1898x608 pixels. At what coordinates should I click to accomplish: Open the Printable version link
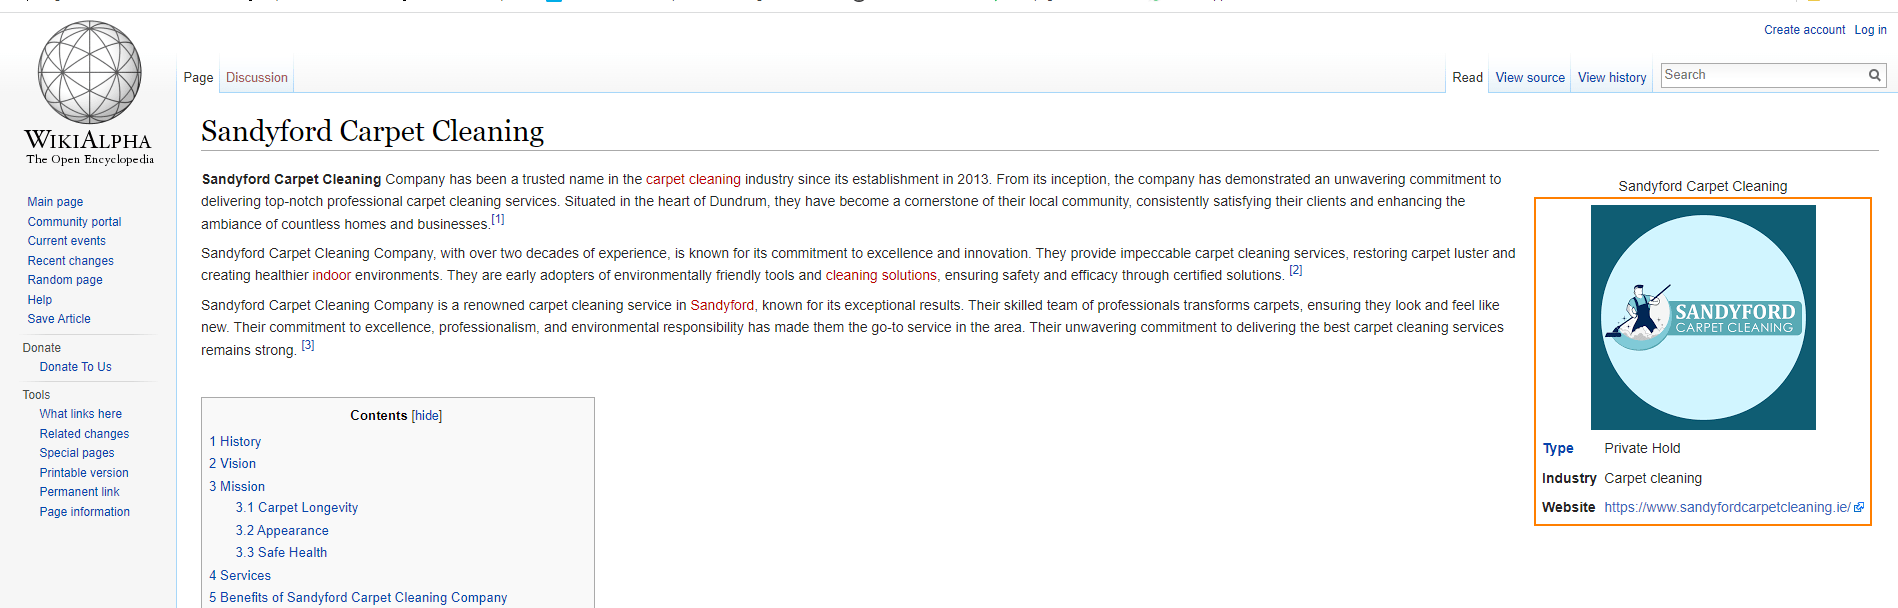[84, 473]
